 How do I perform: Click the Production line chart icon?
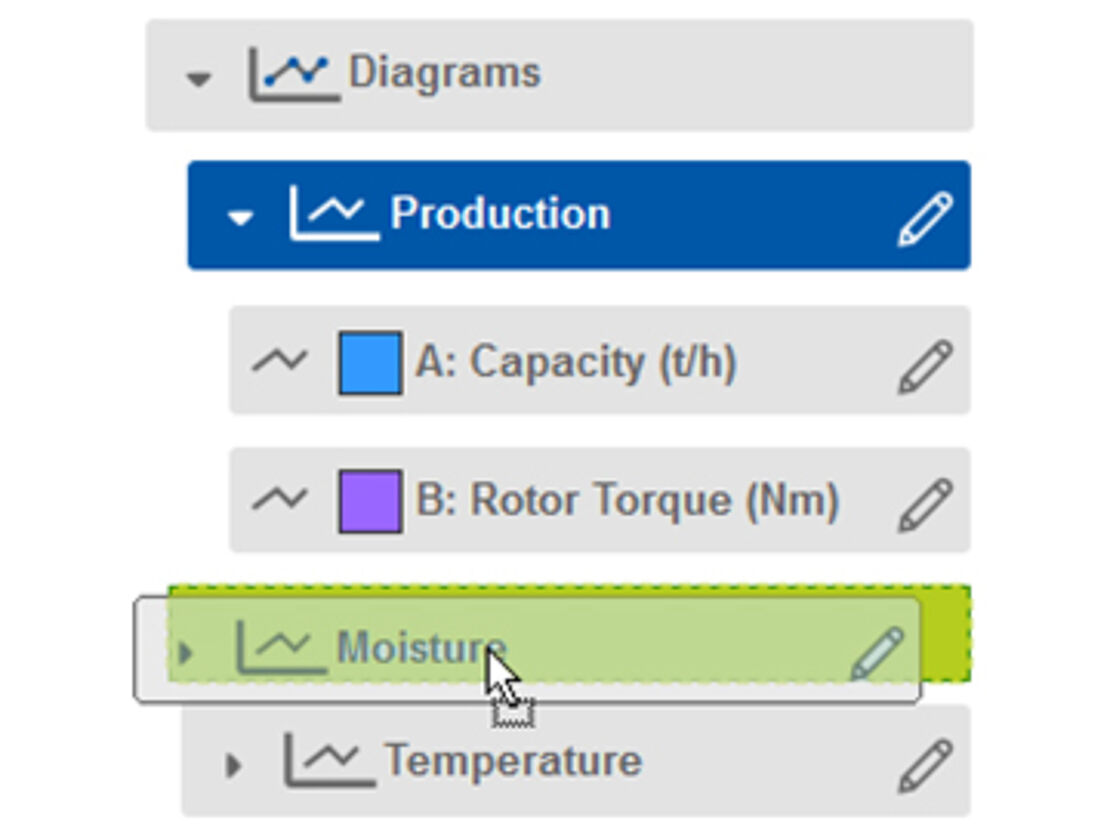click(333, 213)
